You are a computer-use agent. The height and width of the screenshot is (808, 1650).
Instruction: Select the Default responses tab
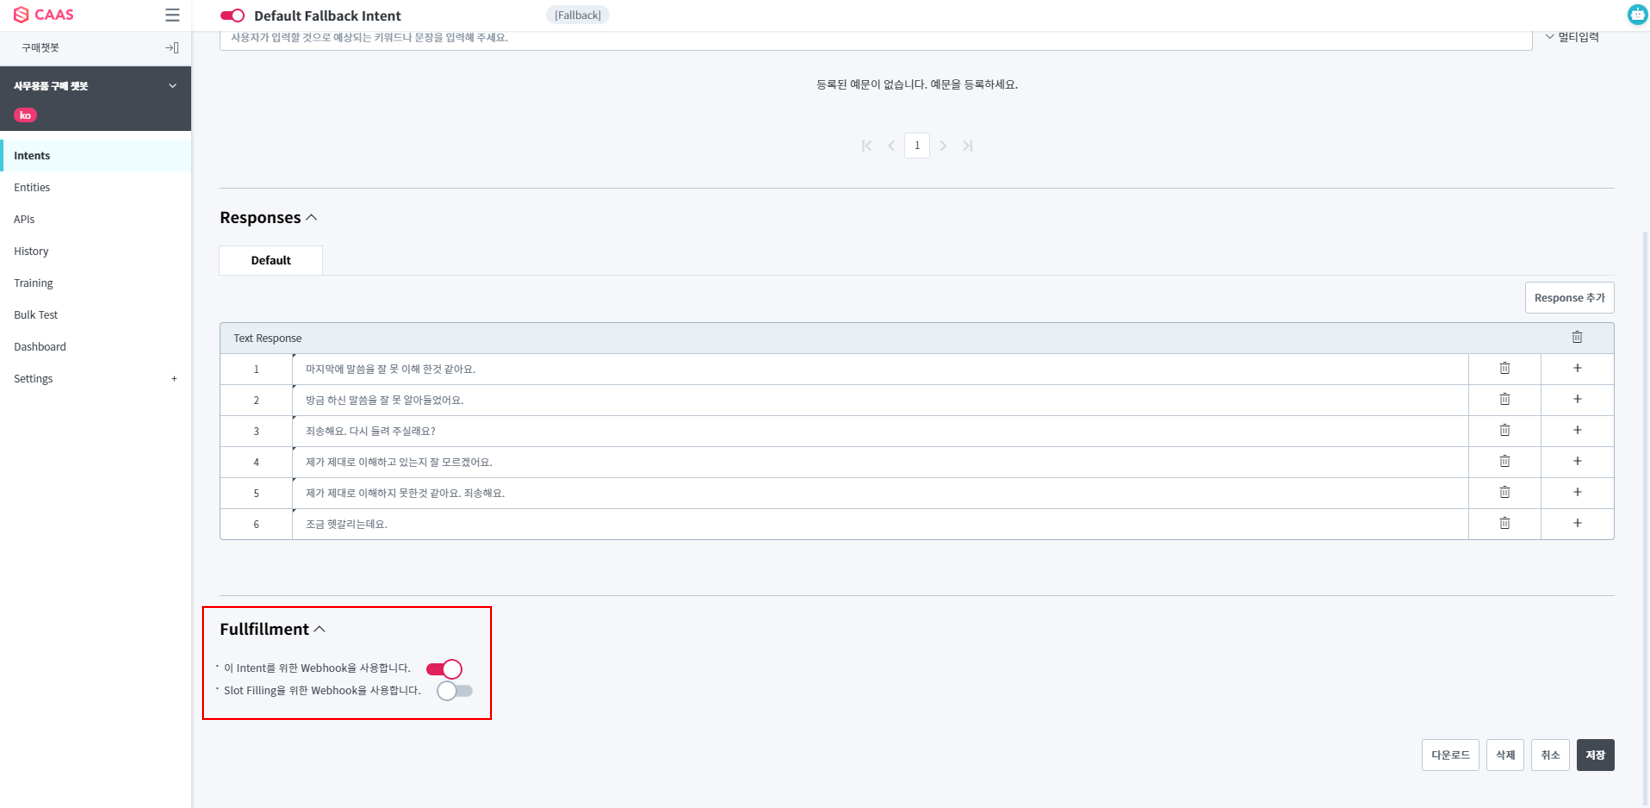[270, 261]
